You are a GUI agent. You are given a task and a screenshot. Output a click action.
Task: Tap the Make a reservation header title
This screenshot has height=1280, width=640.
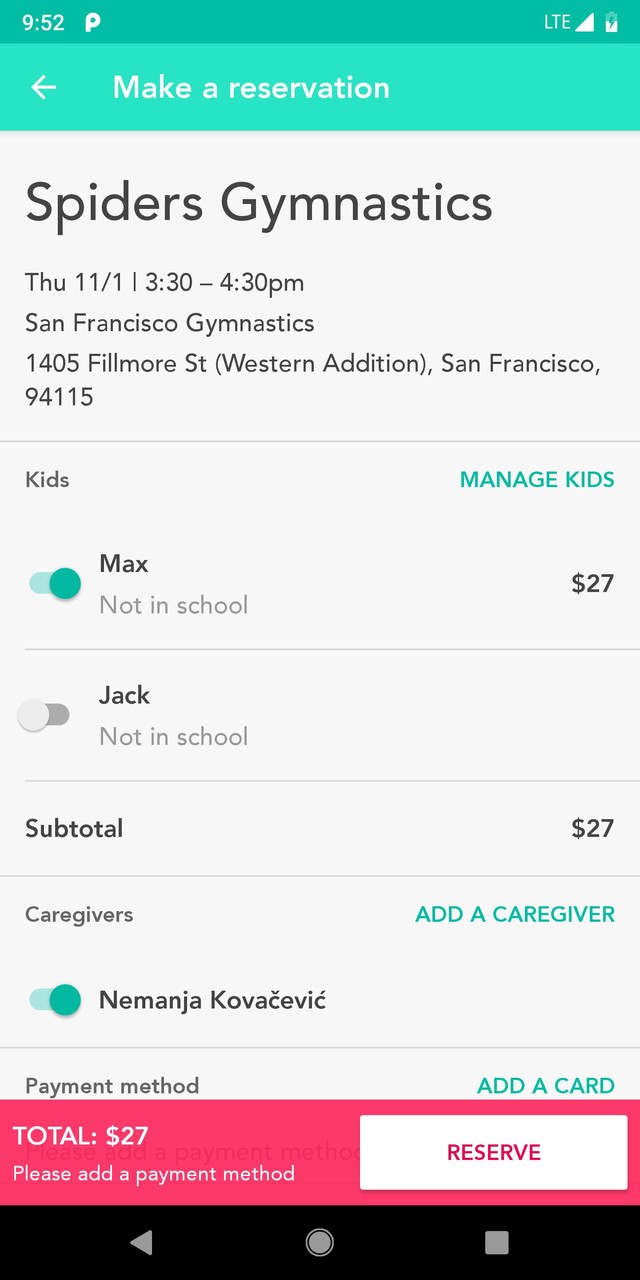(x=251, y=87)
